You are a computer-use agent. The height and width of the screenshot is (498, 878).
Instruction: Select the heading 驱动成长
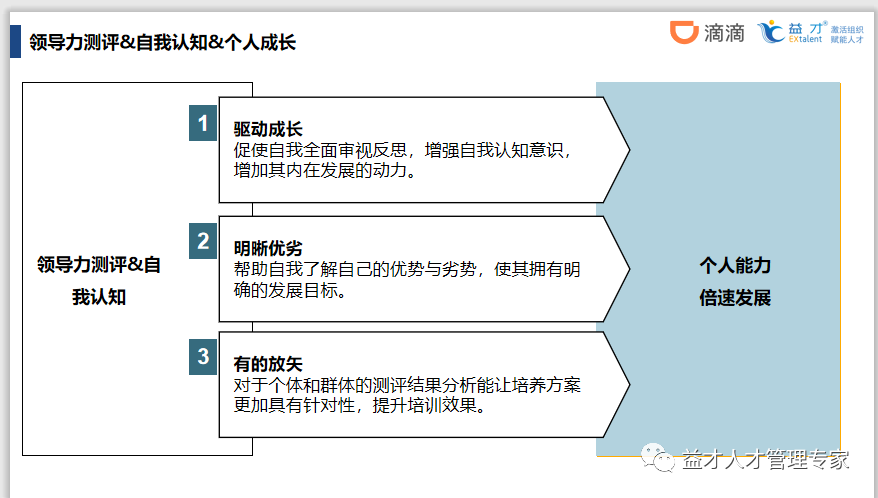coord(268,129)
